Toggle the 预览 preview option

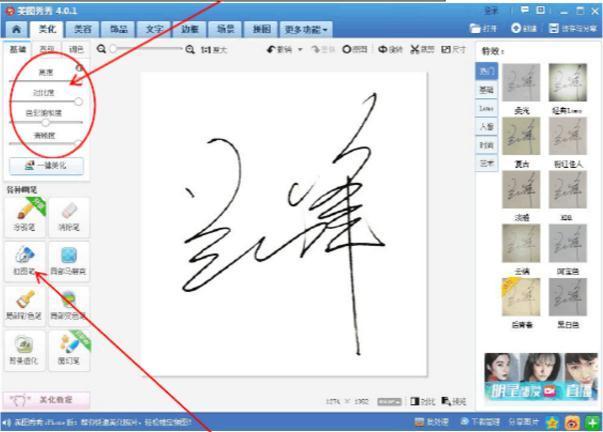453,400
